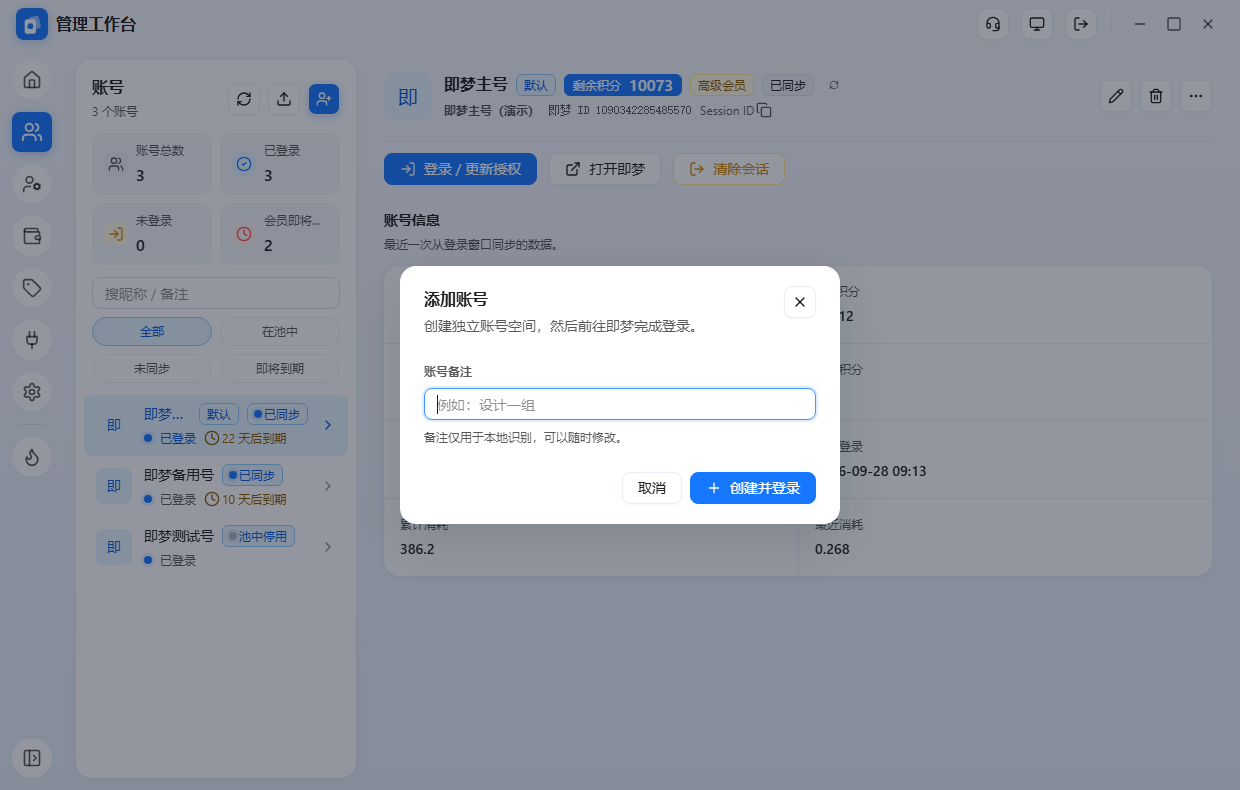Click the 搜昵称 / 备注 search box
Image resolution: width=1240 pixels, height=790 pixels.
tap(216, 294)
